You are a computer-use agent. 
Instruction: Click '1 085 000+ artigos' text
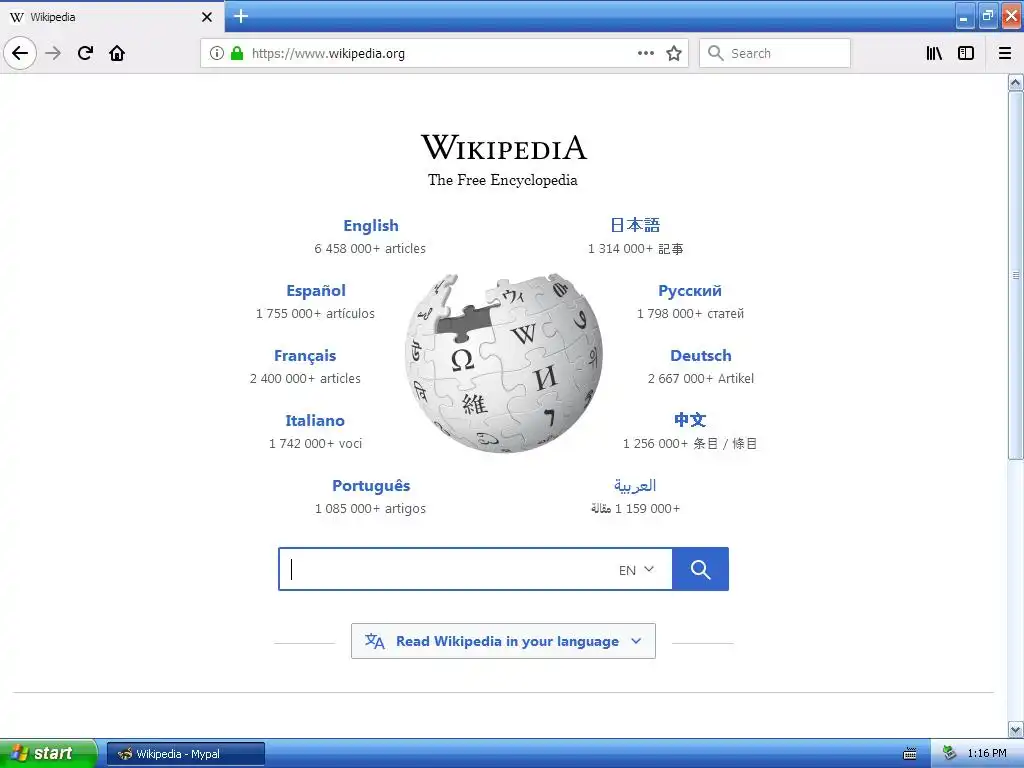coord(370,509)
